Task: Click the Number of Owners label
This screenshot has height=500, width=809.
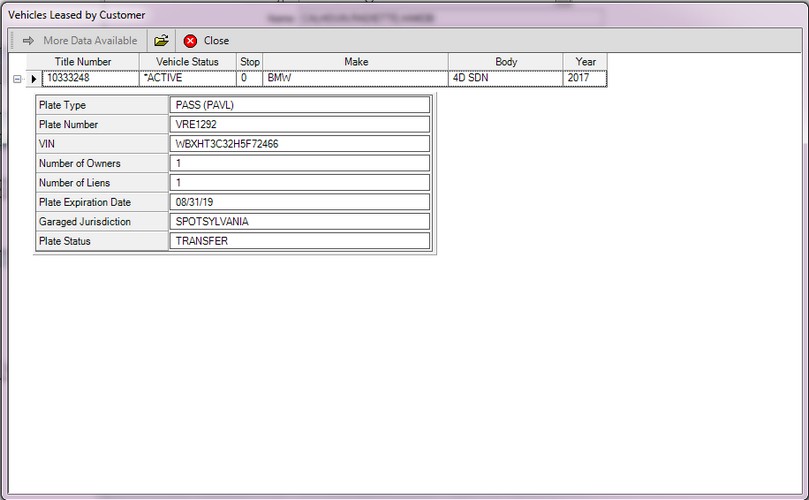Action: click(x=79, y=163)
